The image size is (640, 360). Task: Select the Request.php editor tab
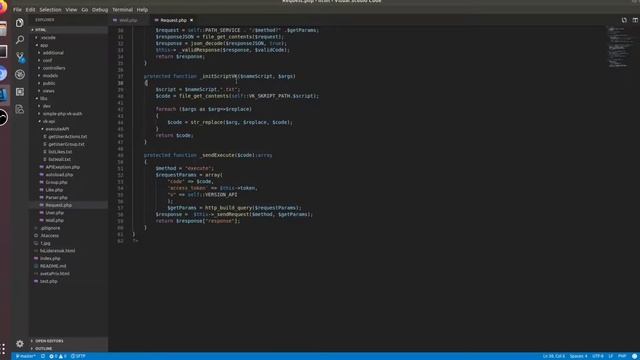(173, 20)
